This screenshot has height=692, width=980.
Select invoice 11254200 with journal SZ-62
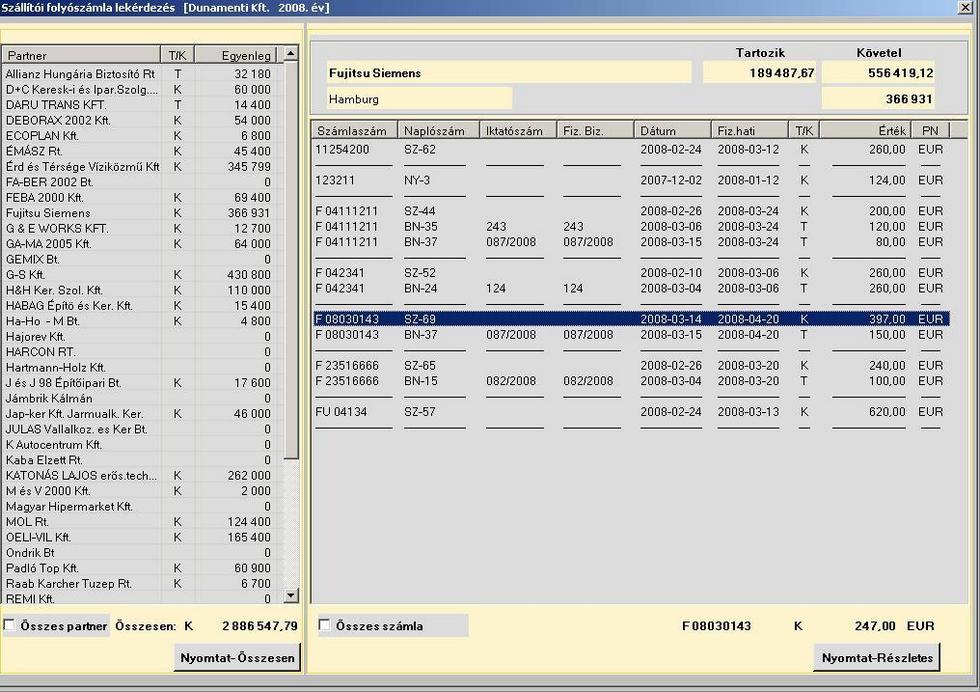(631, 149)
